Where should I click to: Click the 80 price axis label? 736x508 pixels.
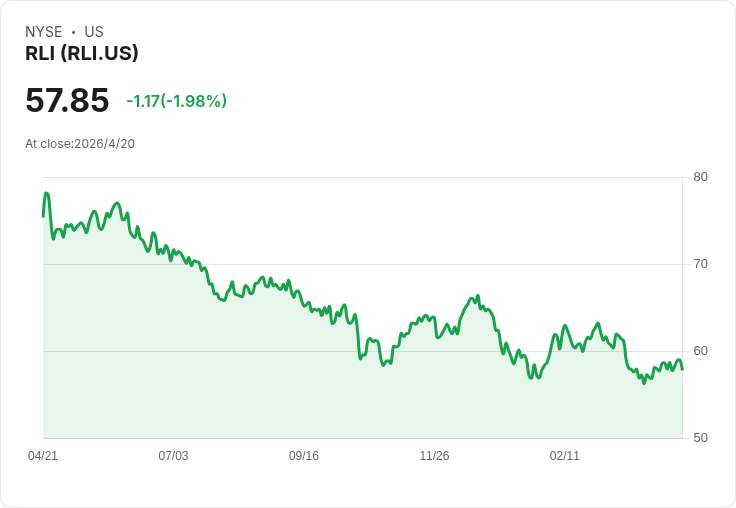click(700, 177)
